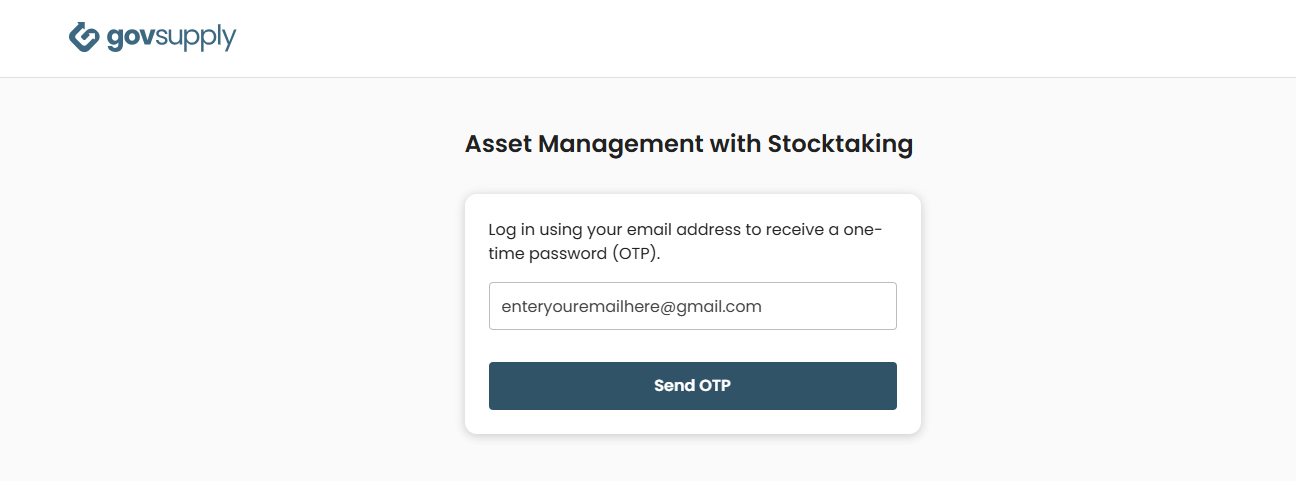Click gray page background left of card
Viewport: 1296px width, 481px height.
click(x=230, y=300)
